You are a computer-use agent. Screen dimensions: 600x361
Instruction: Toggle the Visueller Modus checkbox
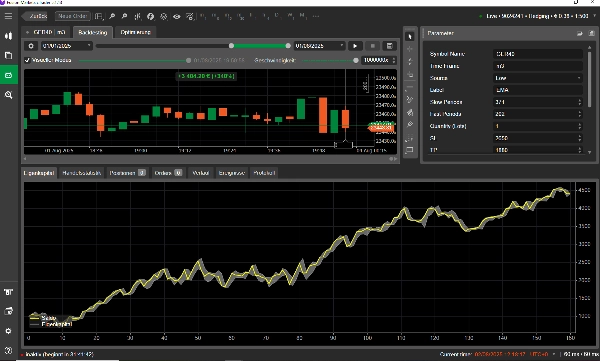coord(27,60)
